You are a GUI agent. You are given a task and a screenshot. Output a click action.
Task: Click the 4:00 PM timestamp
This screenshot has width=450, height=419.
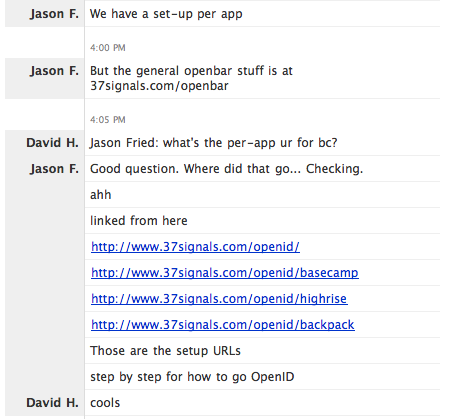coord(108,48)
